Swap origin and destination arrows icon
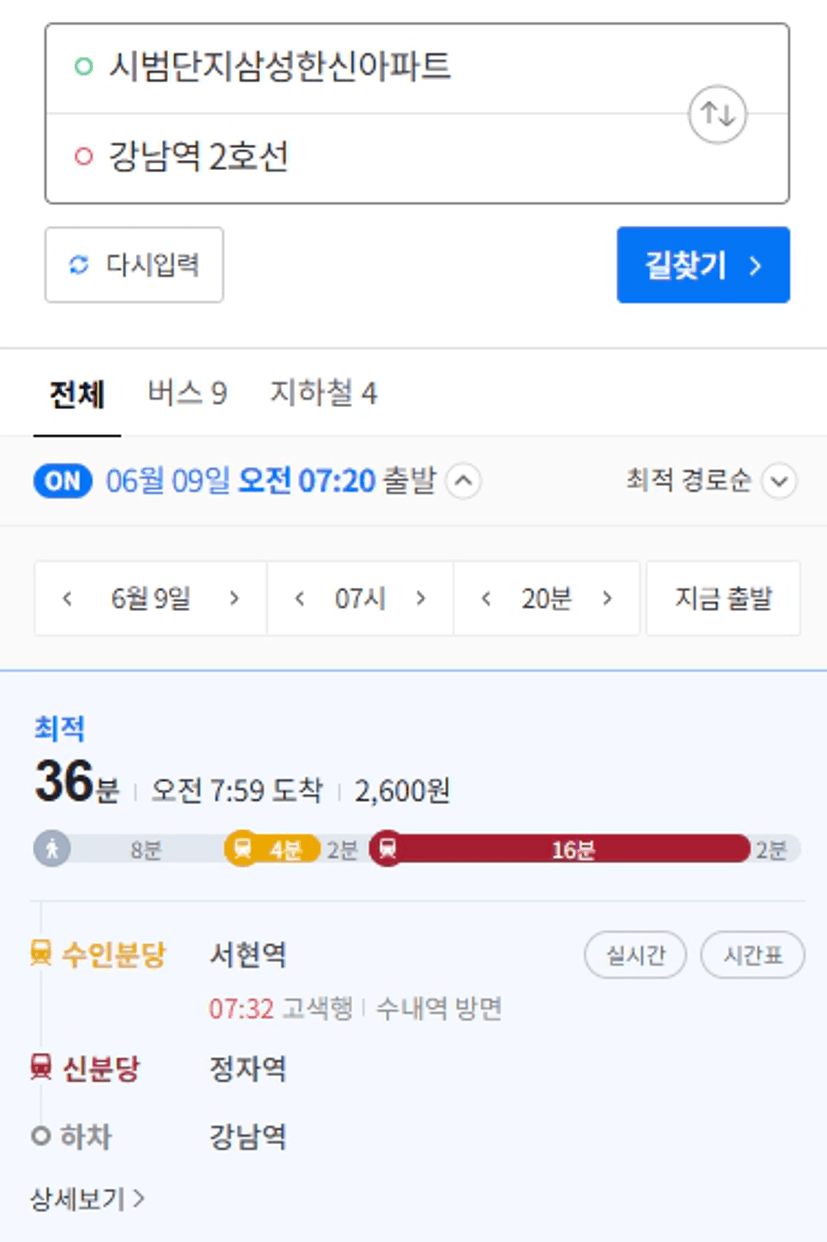Screen dimensions: 827x1242 coord(718,114)
